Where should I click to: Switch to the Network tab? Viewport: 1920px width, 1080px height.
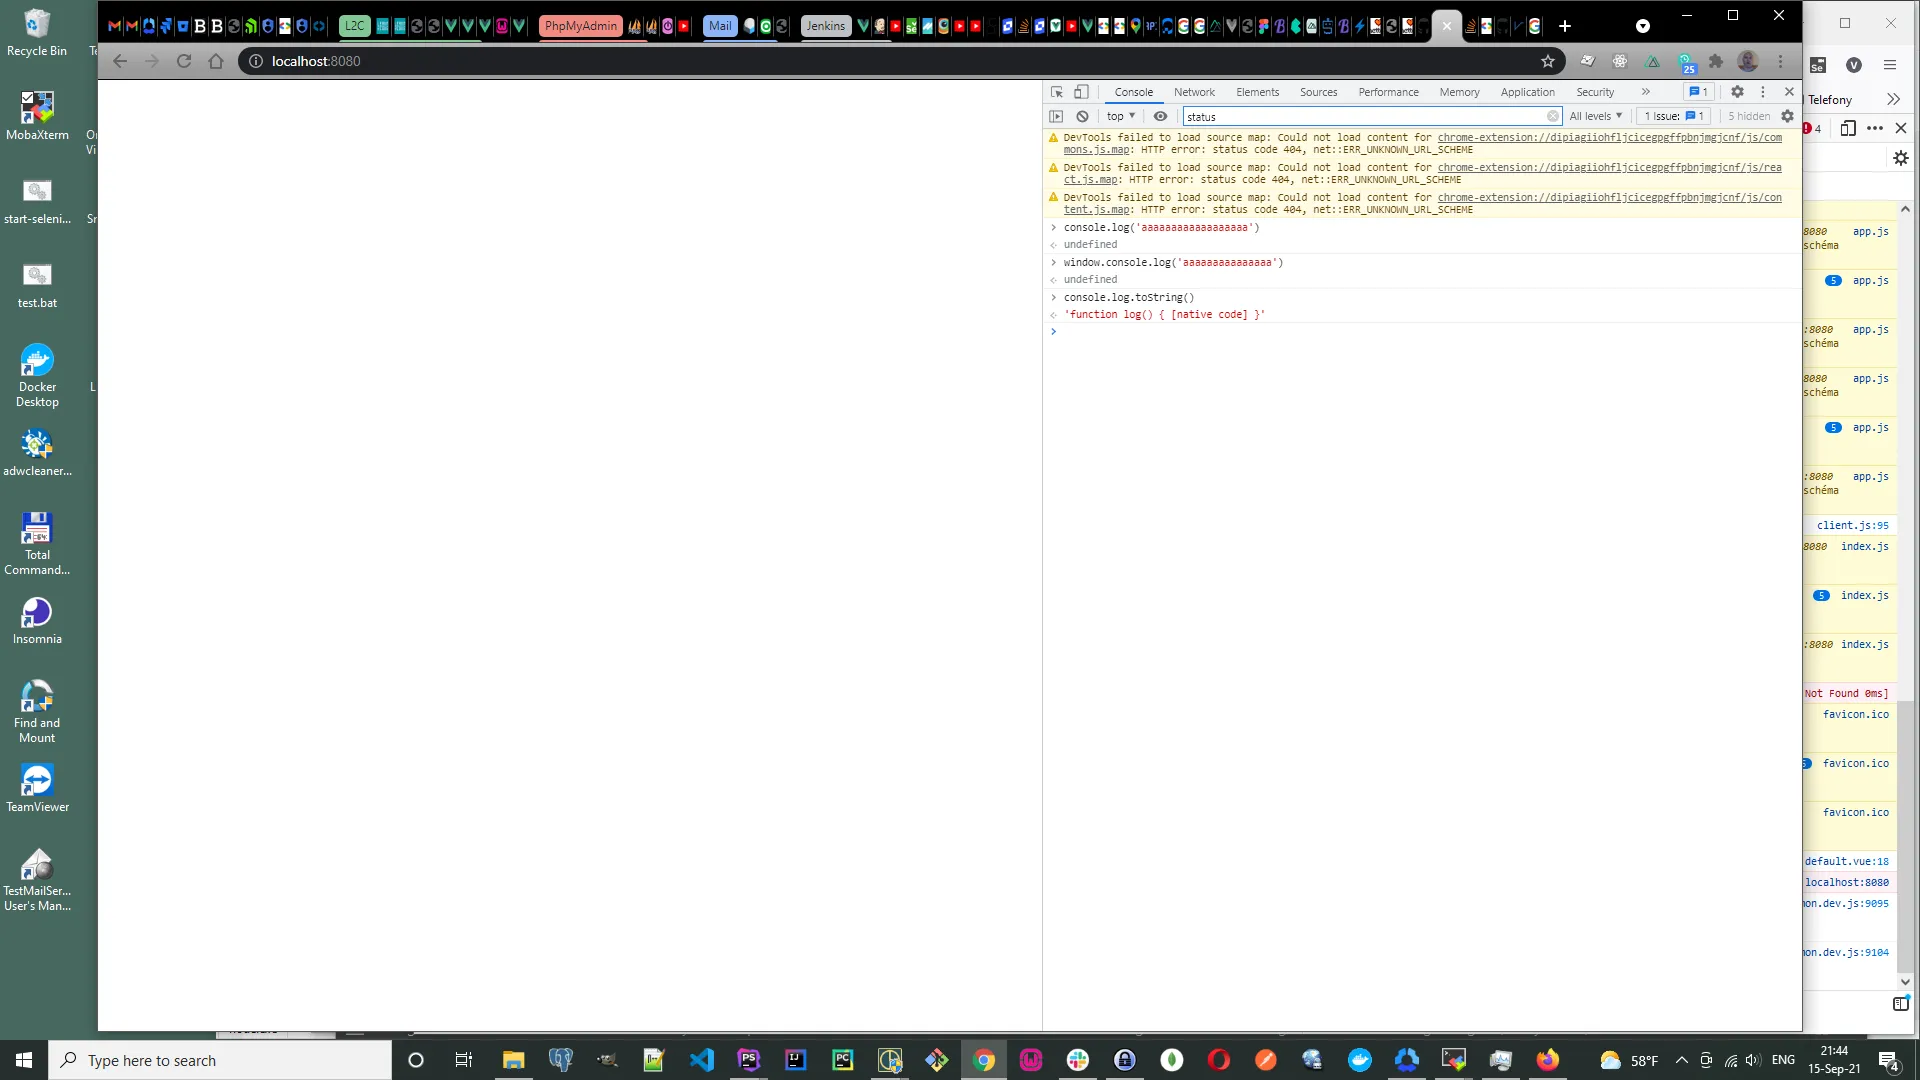coord(1194,92)
